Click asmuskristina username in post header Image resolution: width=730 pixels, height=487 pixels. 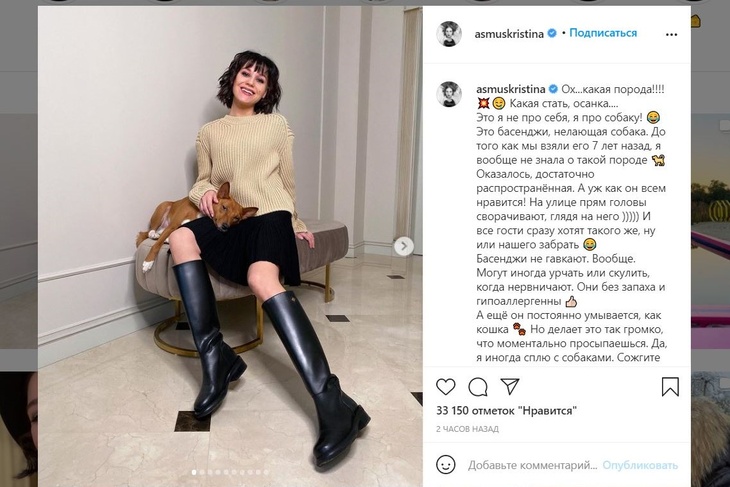tap(507, 33)
